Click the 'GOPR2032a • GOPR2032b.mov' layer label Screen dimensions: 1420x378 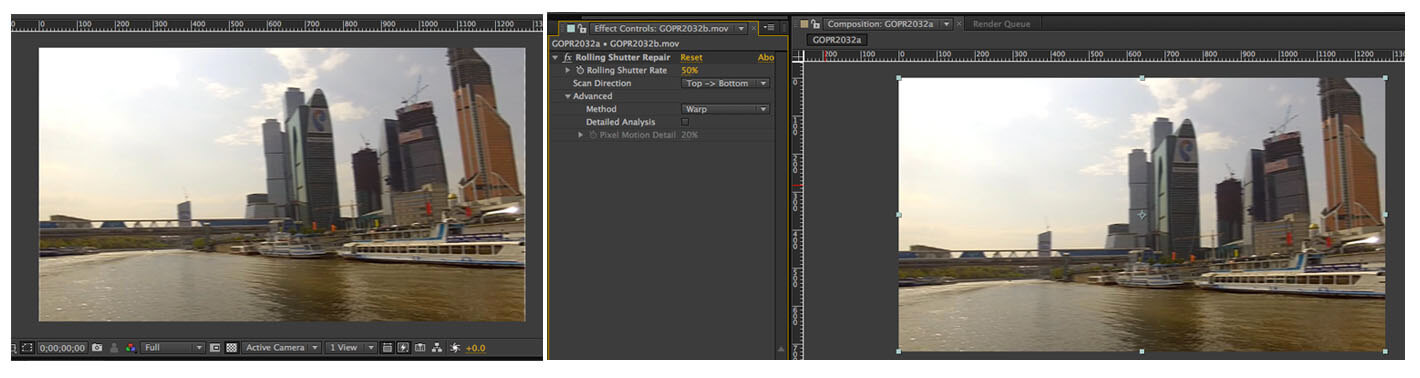616,43
